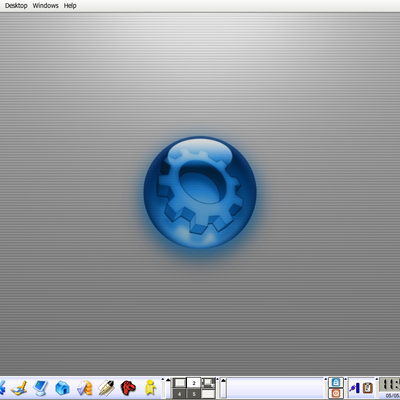Open applet handle left of the clock
This screenshot has height=400, width=400.
pos(377,388)
